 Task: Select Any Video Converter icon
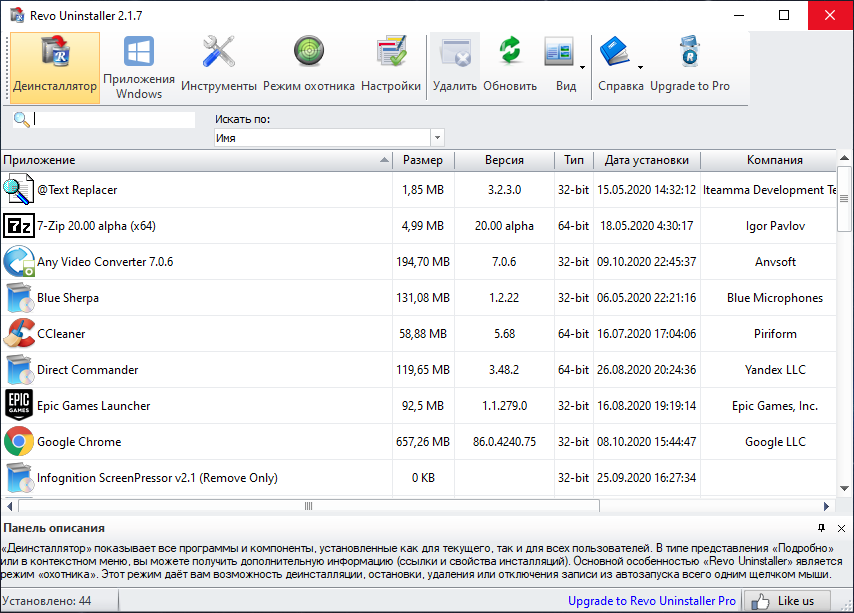pyautogui.click(x=19, y=262)
